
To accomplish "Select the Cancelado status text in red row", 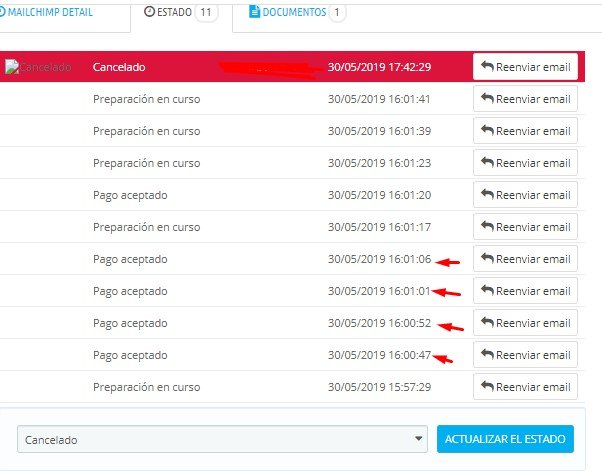I will coord(119,67).
